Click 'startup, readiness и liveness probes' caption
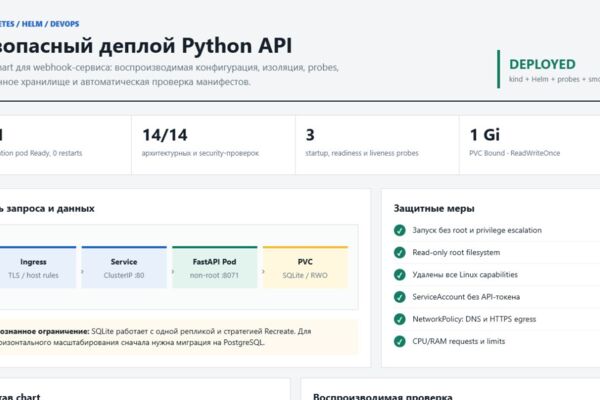Screen dimensions: 600x400 tap(362, 153)
